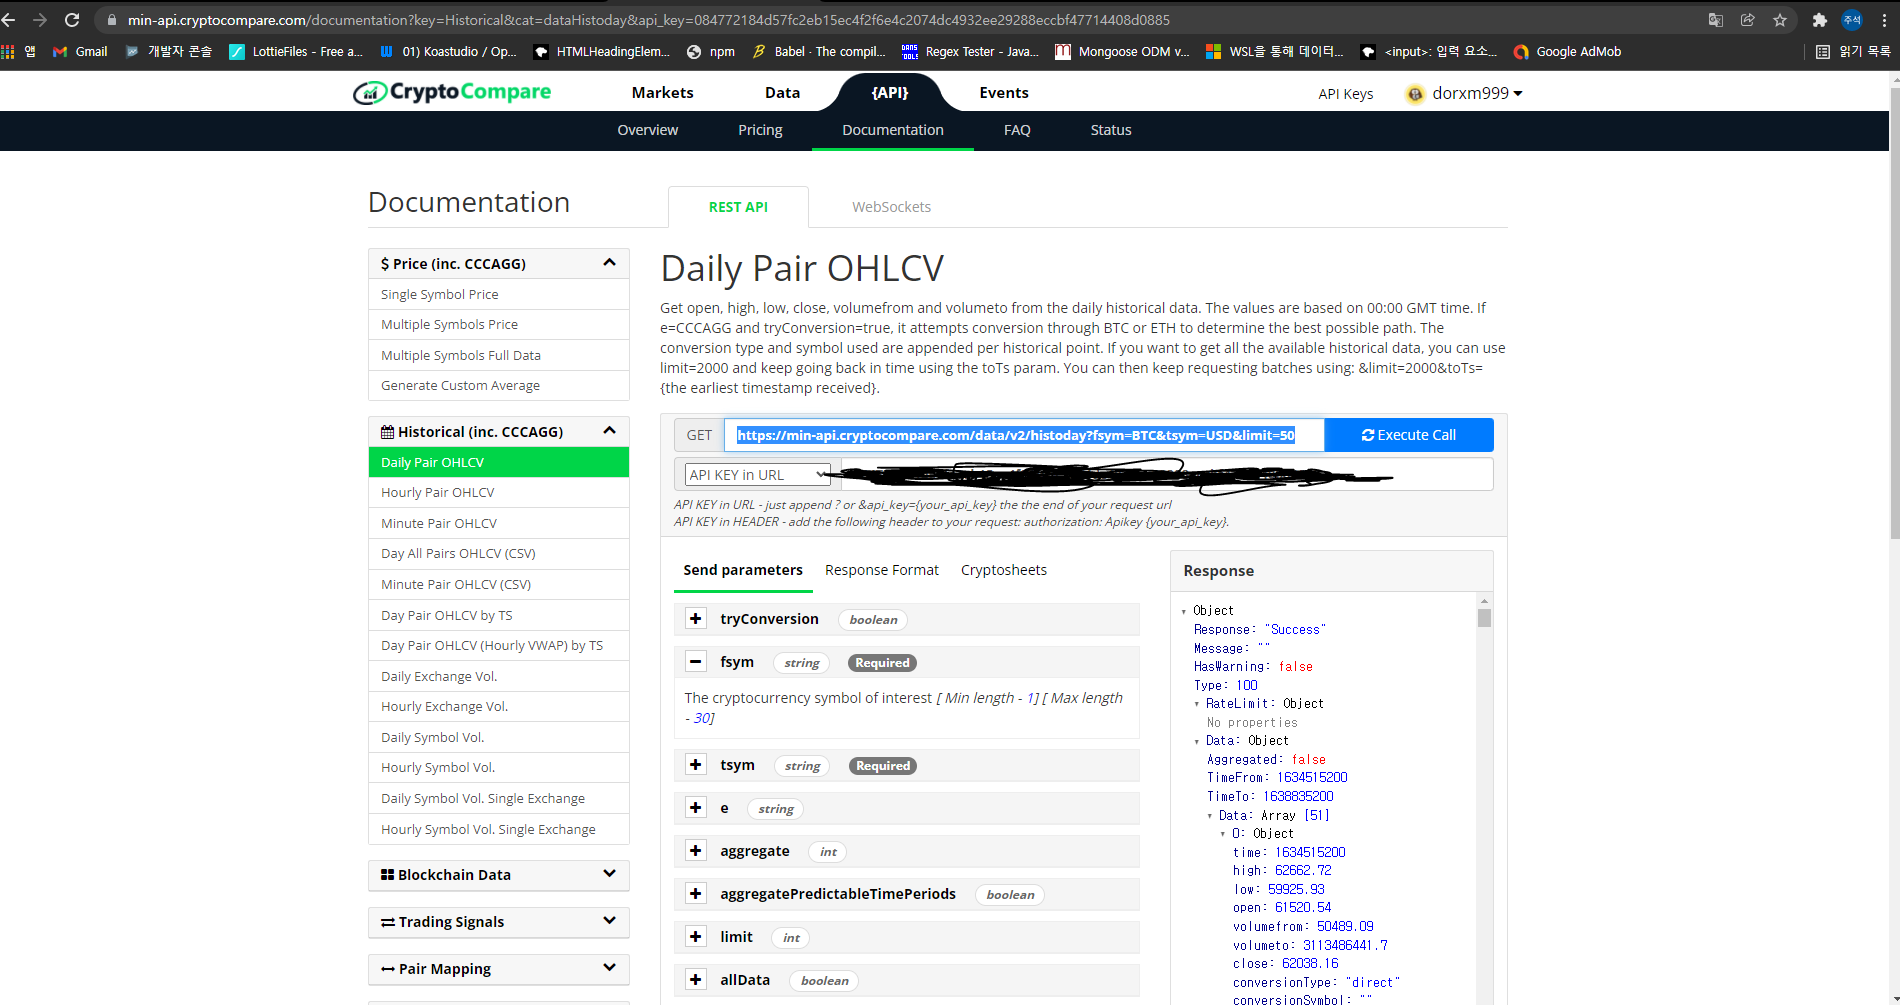Image resolution: width=1900 pixels, height=1005 pixels.
Task: Expand the Blockchain Data section
Action: (609, 874)
